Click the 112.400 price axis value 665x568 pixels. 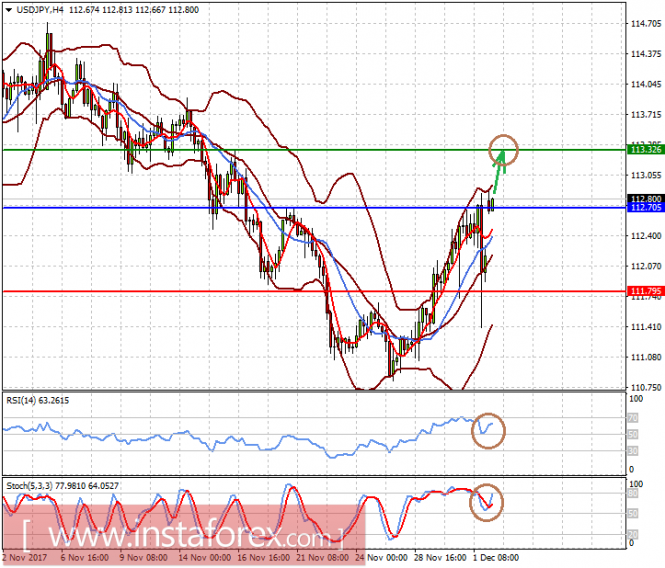(644, 236)
